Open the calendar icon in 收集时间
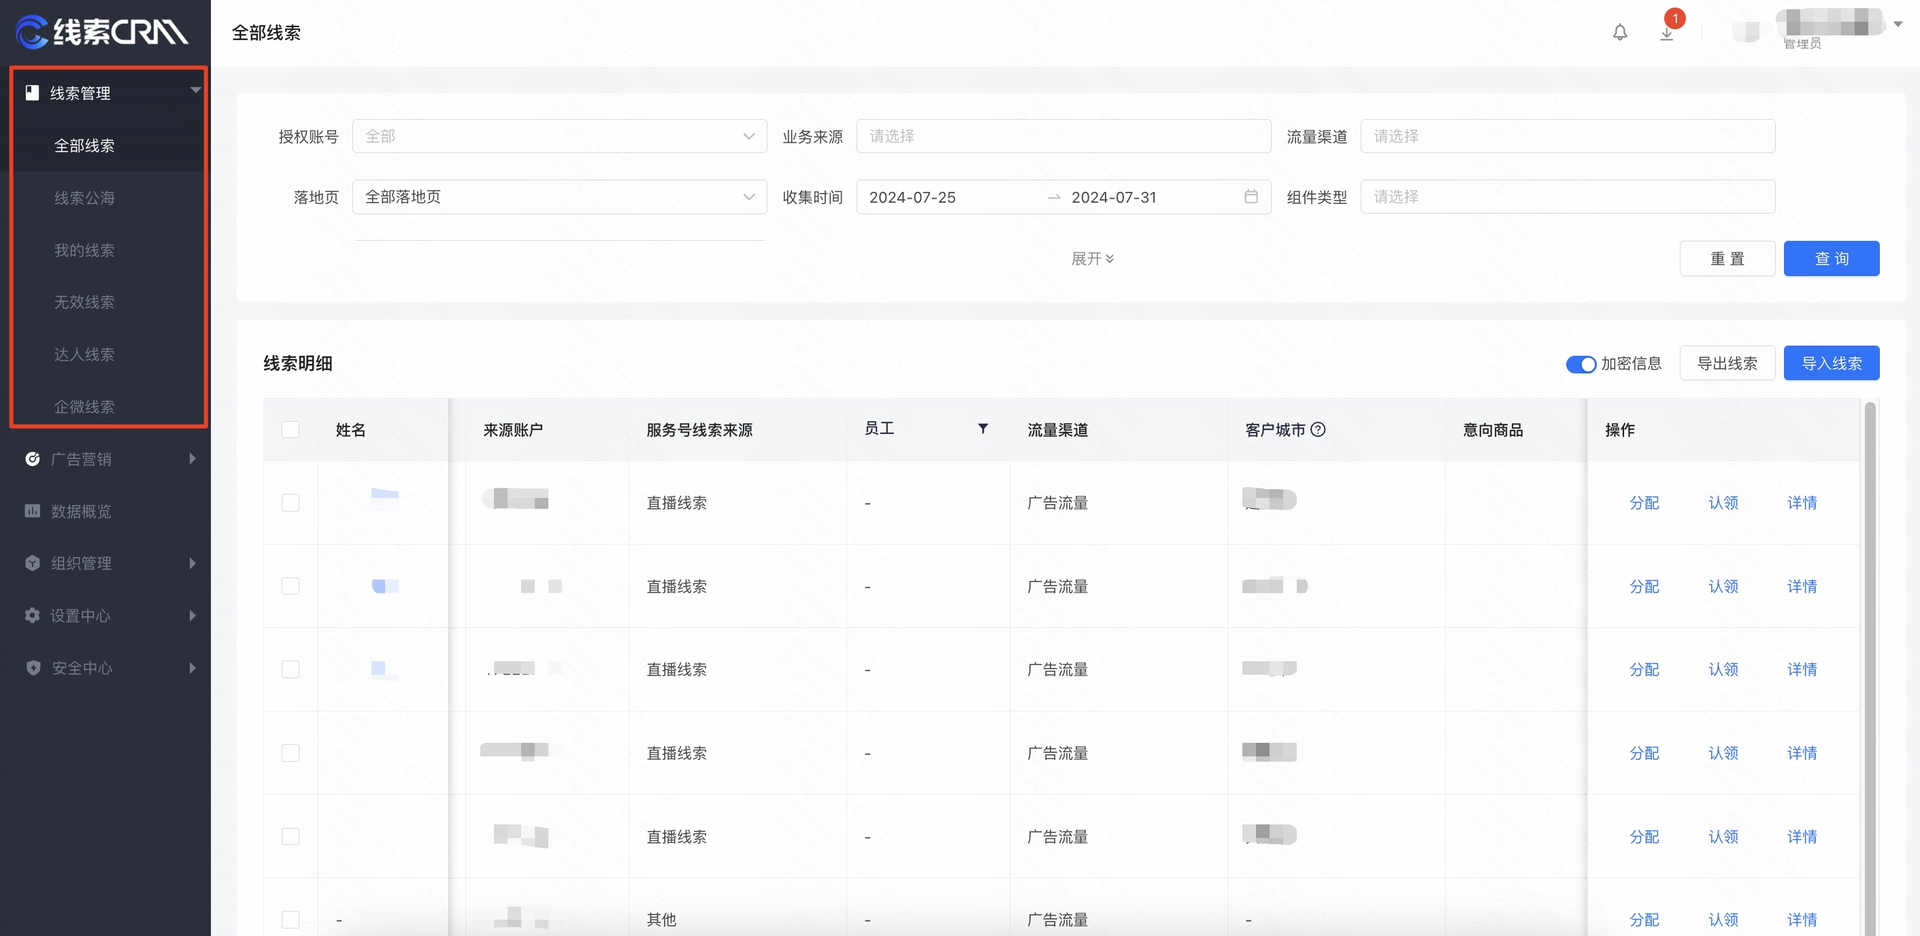This screenshot has height=936, width=1920. click(1251, 197)
